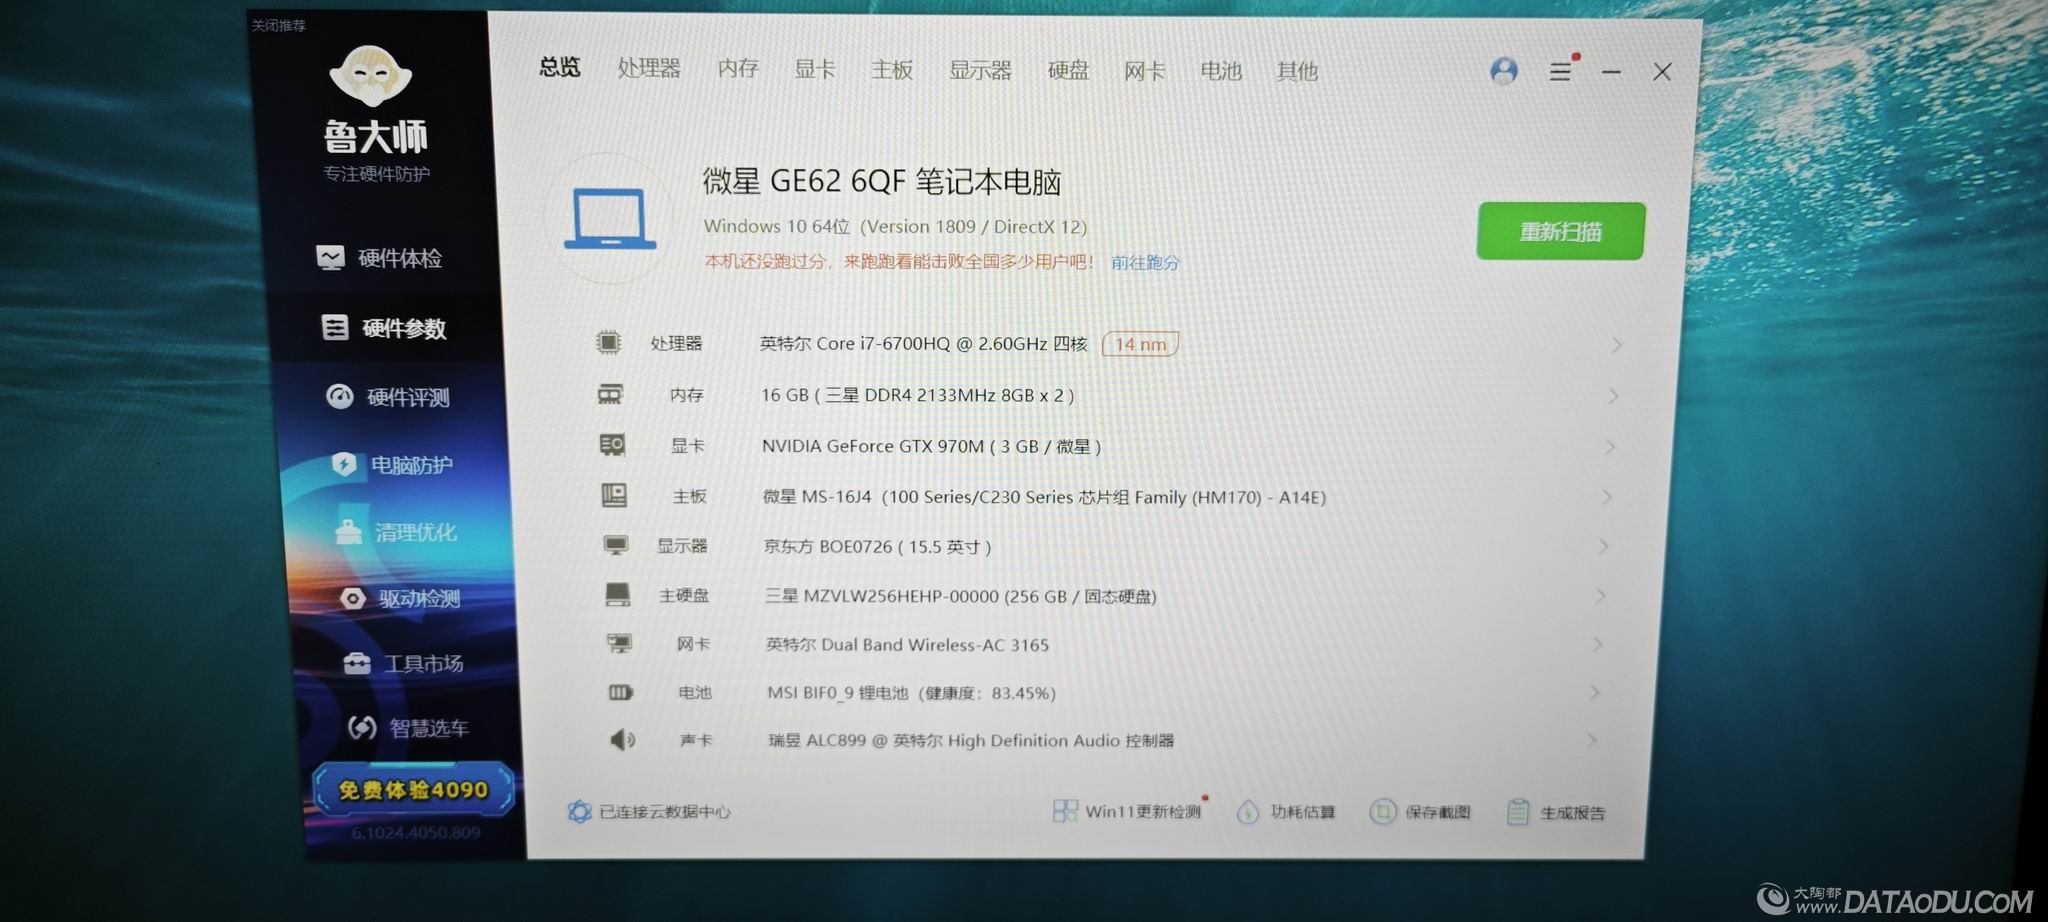Click the 免费体验4090 promo banner

pos(414,789)
